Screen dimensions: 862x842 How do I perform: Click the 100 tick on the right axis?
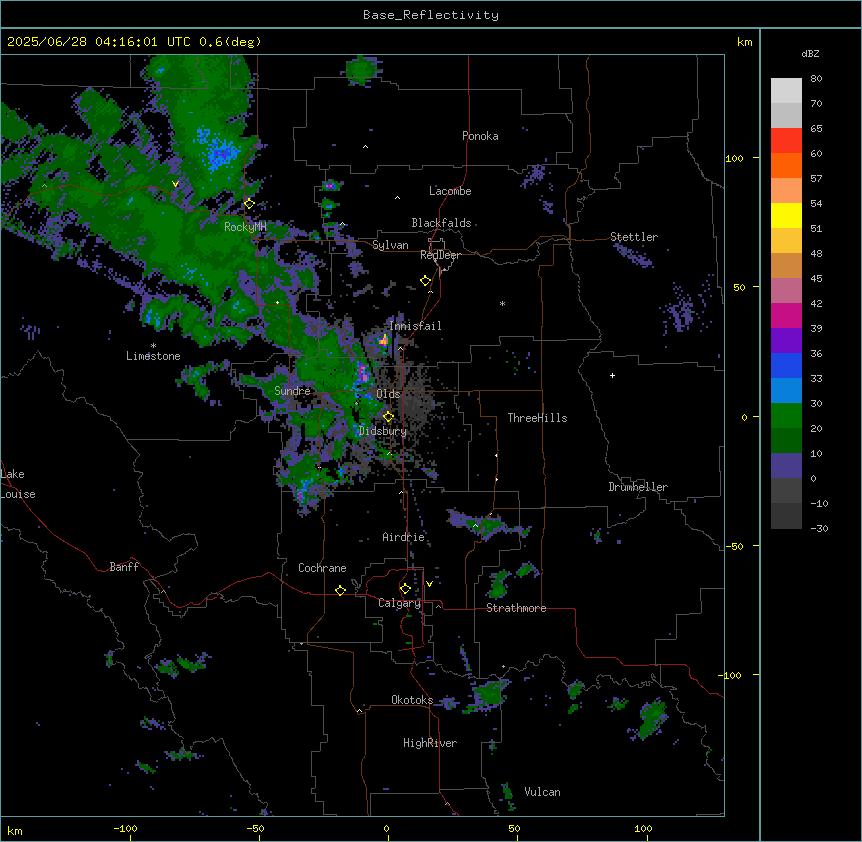(x=734, y=158)
